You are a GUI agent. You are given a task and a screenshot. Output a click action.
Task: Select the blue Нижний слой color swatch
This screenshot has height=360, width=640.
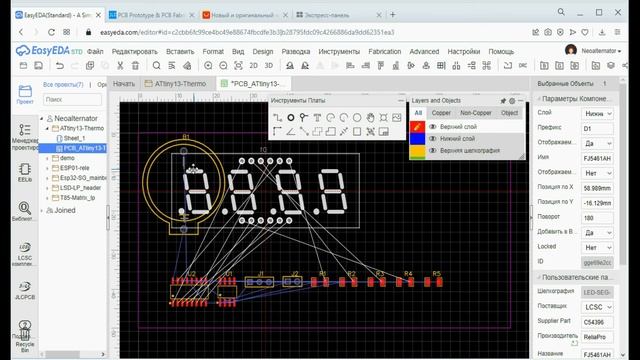coord(417,139)
